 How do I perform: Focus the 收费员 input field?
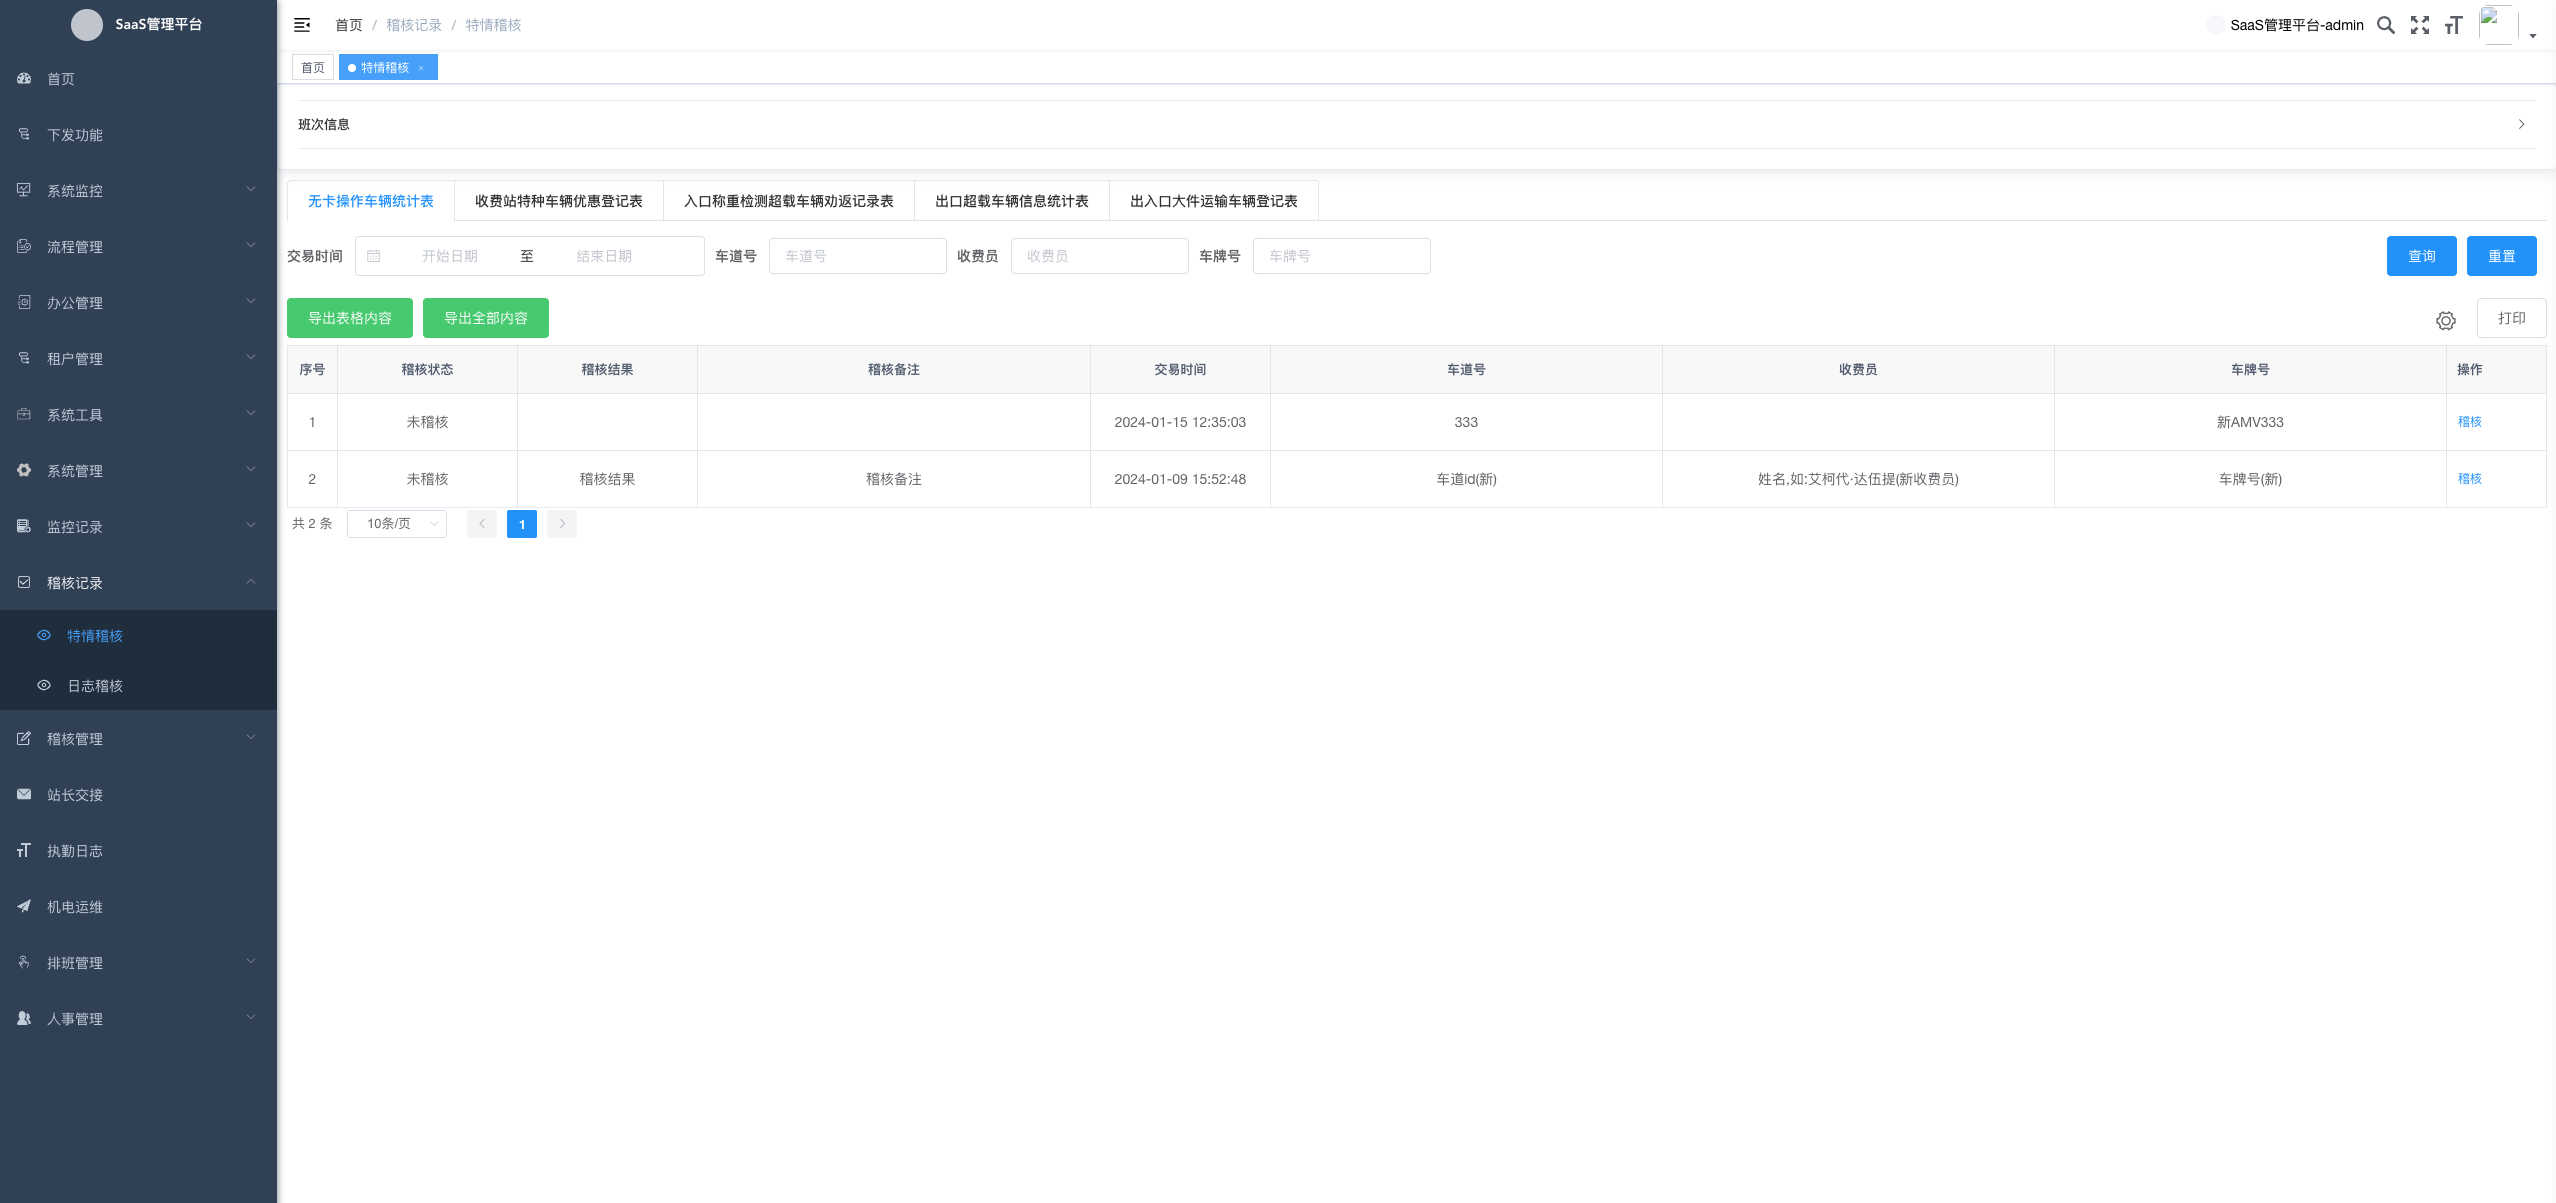point(1100,256)
